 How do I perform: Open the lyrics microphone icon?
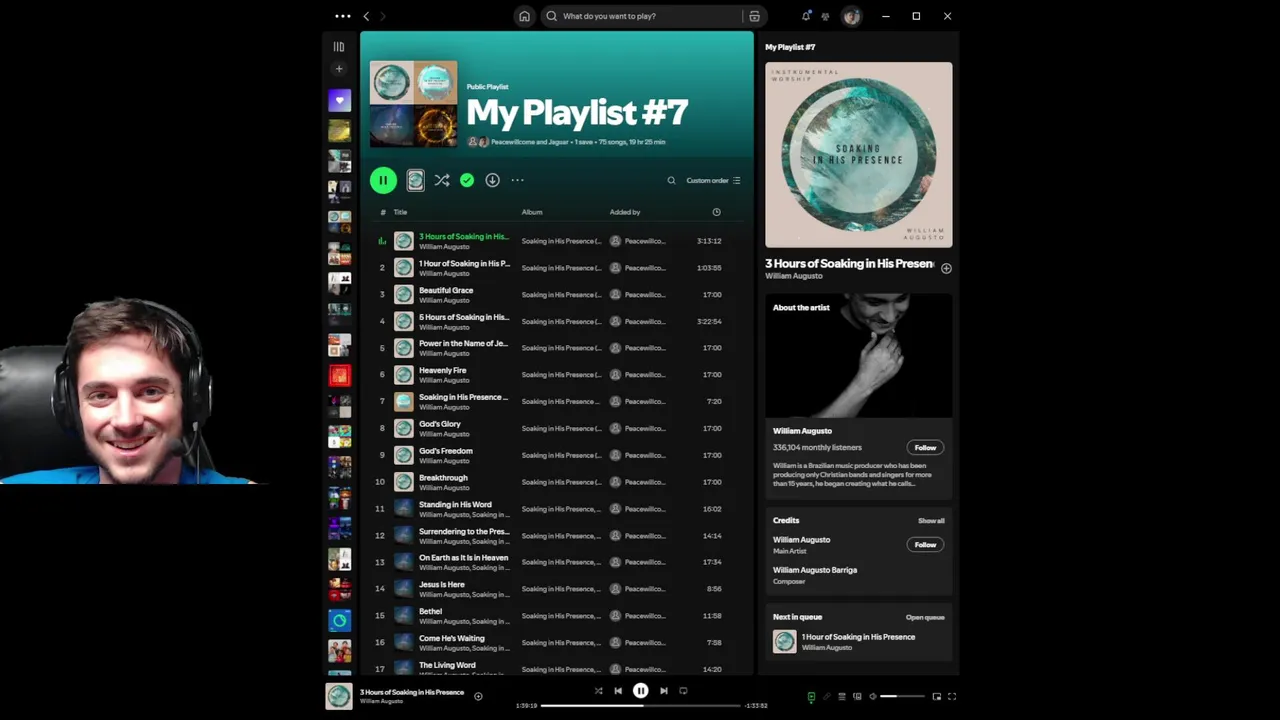click(x=827, y=696)
